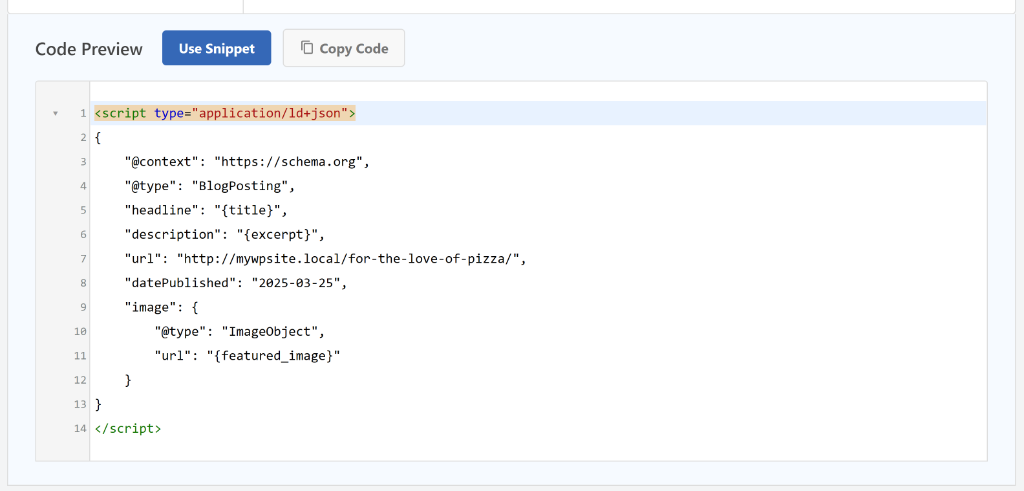The image size is (1024, 491).
Task: Click line number 7 in gutter
Action: tap(83, 259)
